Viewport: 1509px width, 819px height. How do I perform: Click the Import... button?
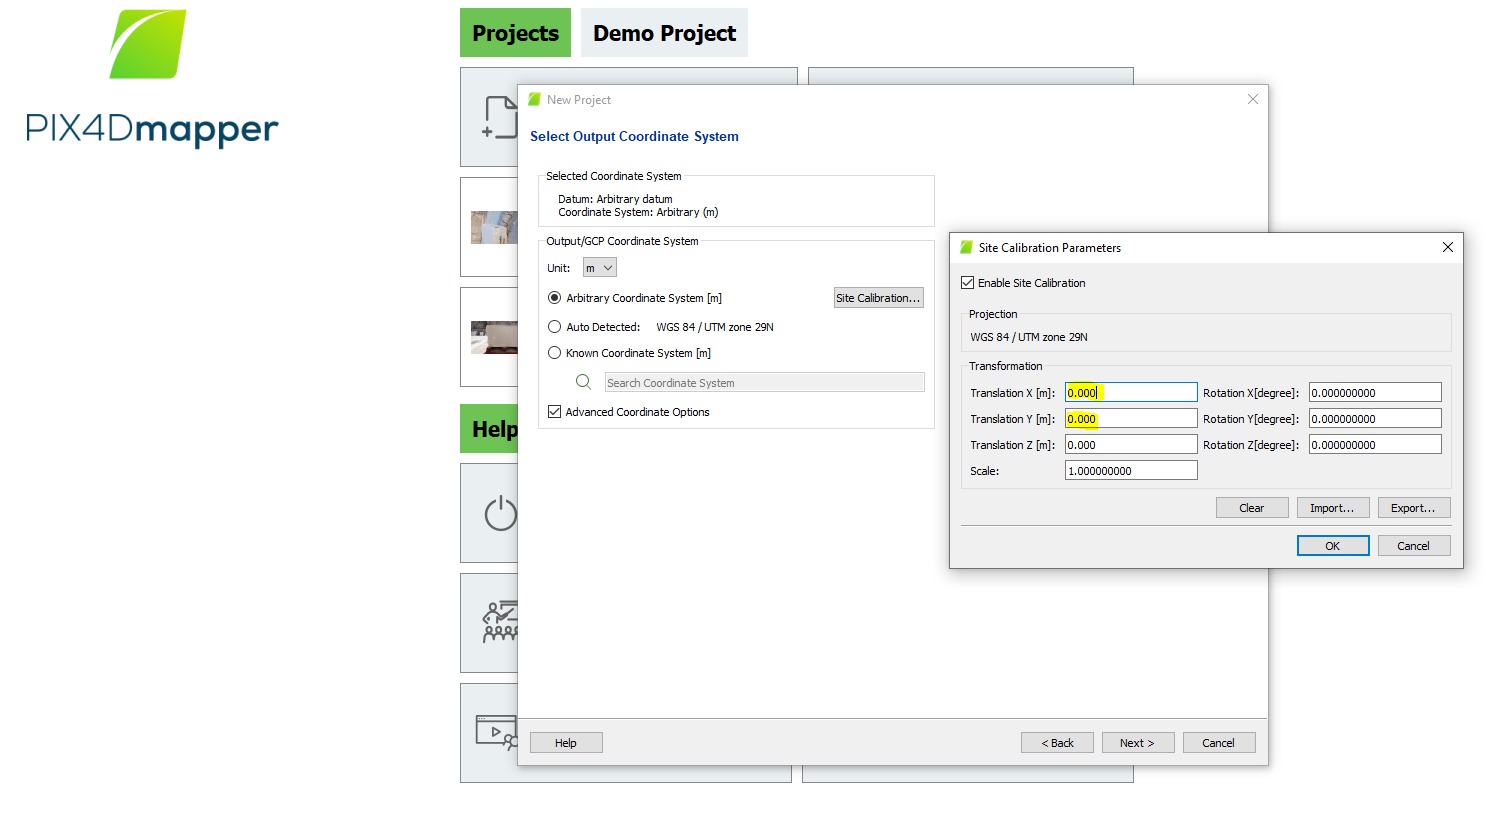point(1333,508)
